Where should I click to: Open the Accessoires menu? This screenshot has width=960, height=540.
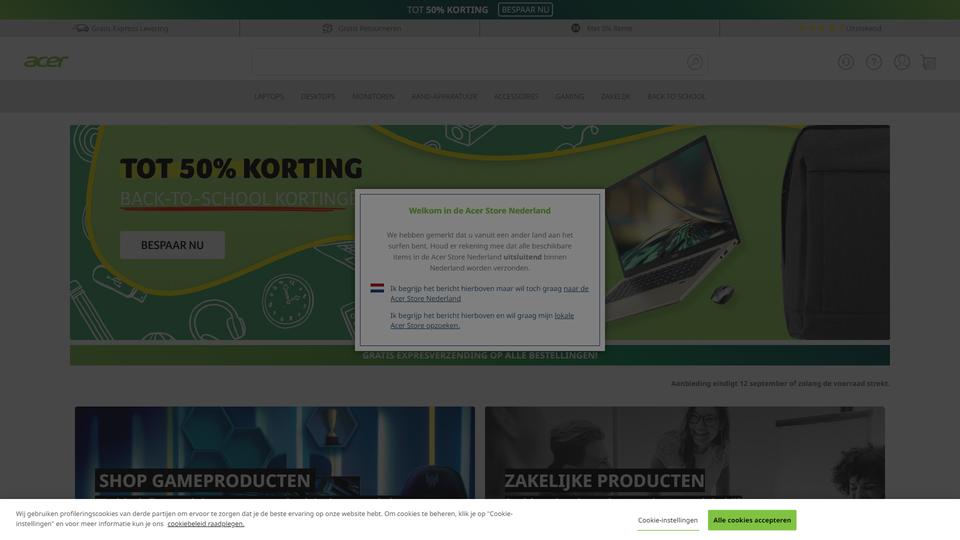516,97
